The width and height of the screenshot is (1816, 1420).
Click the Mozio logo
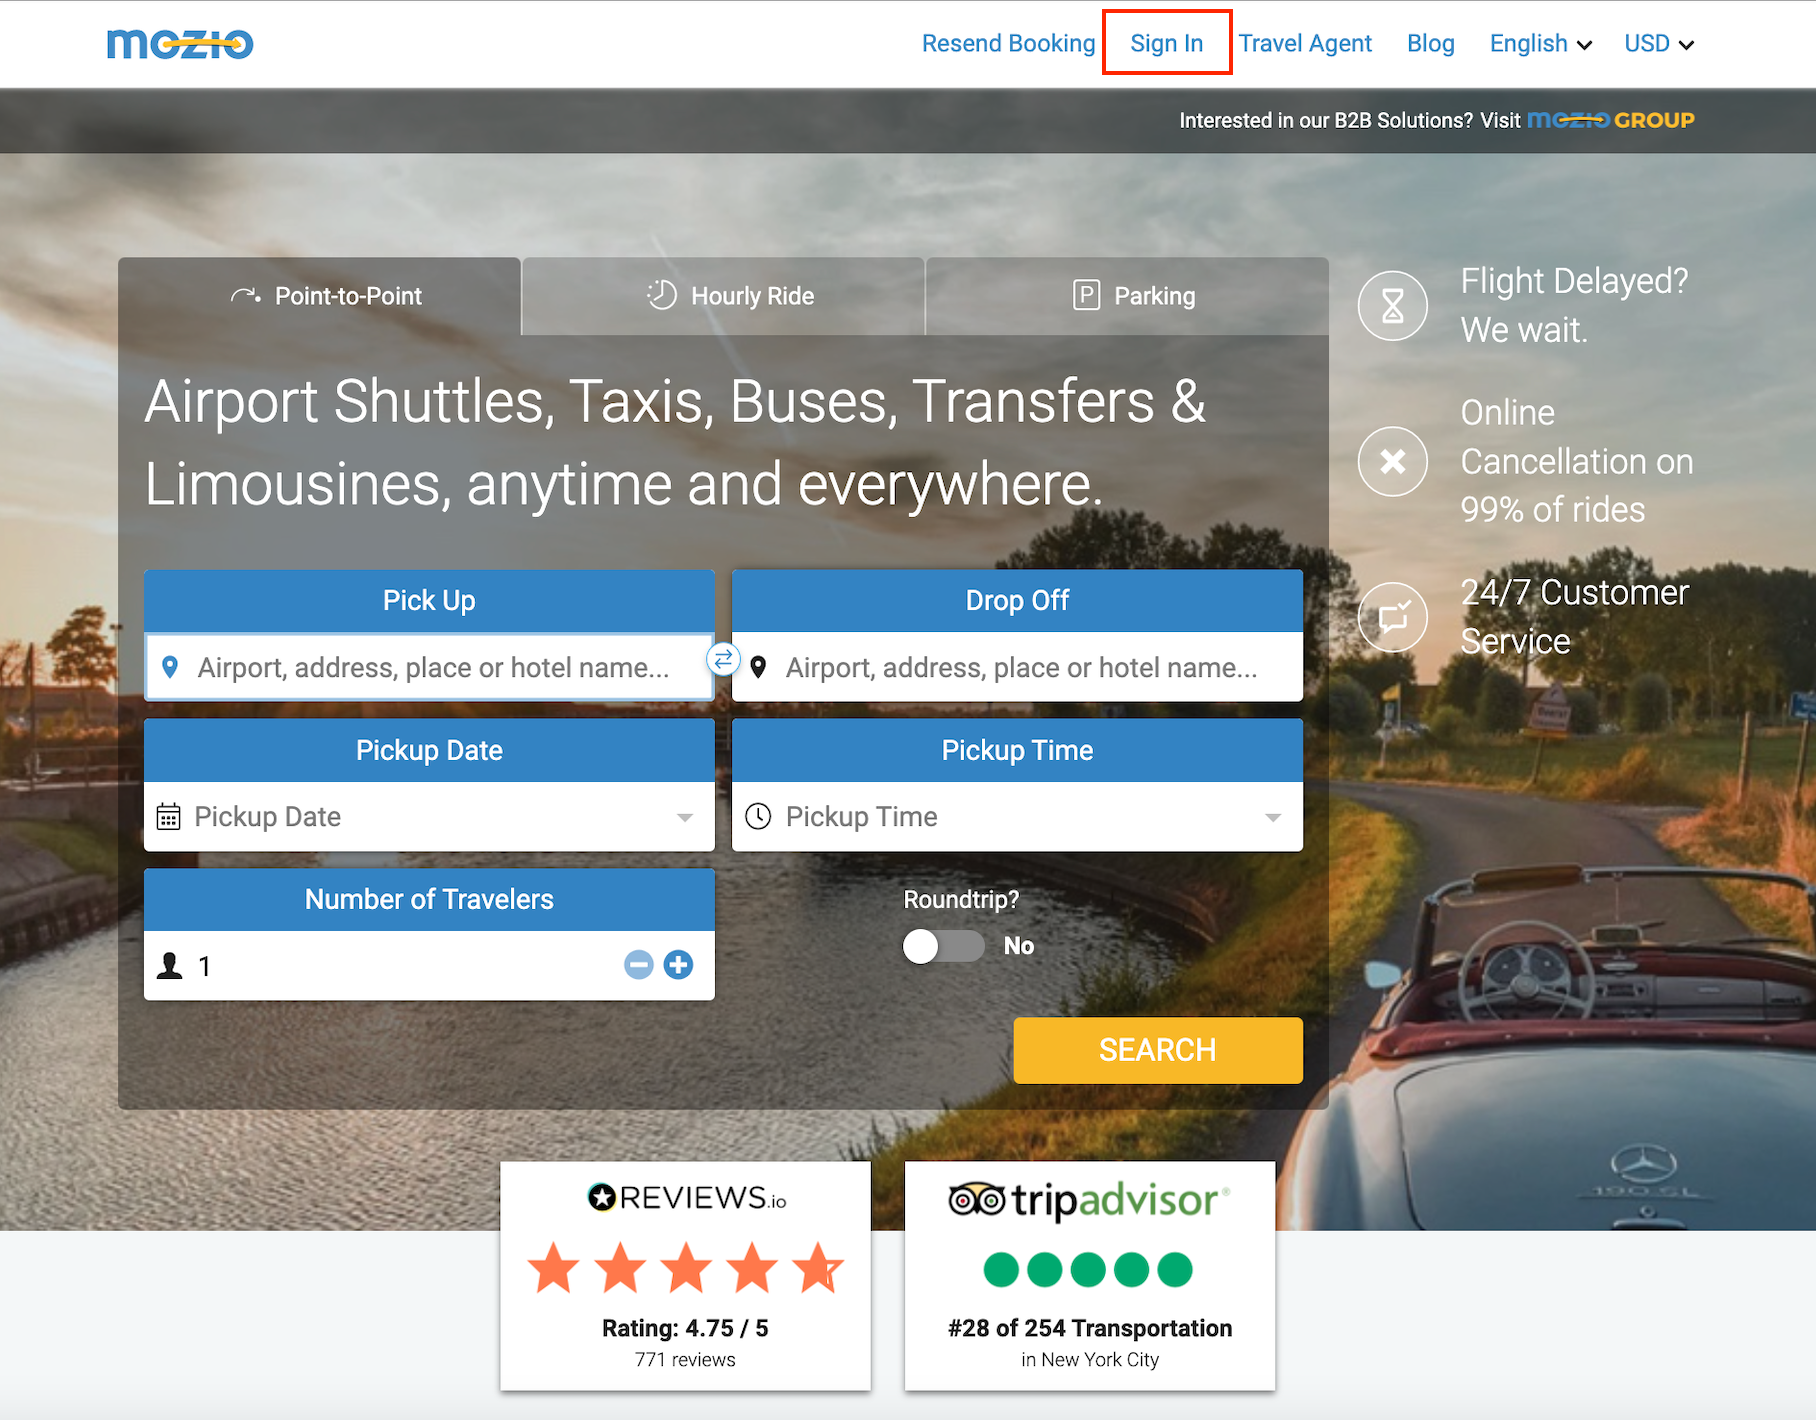point(180,44)
